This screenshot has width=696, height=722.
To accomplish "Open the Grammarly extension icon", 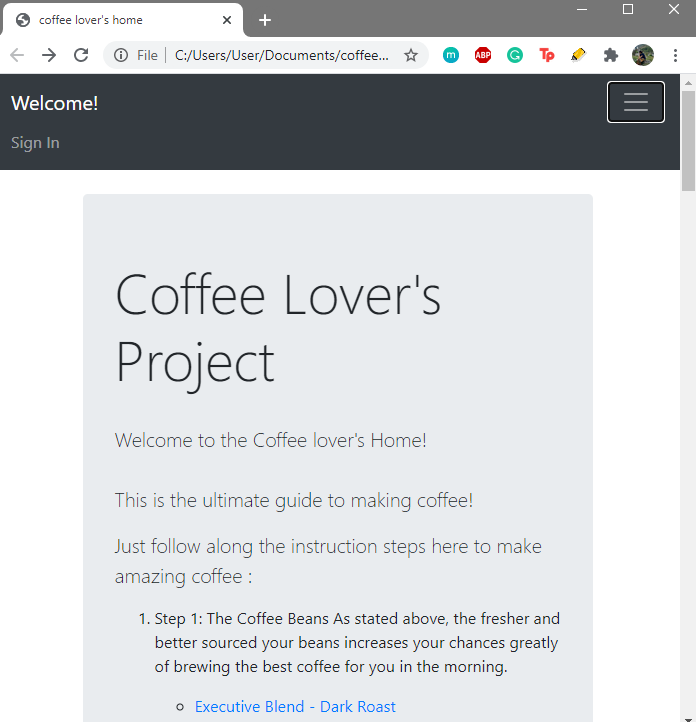I will pos(515,55).
